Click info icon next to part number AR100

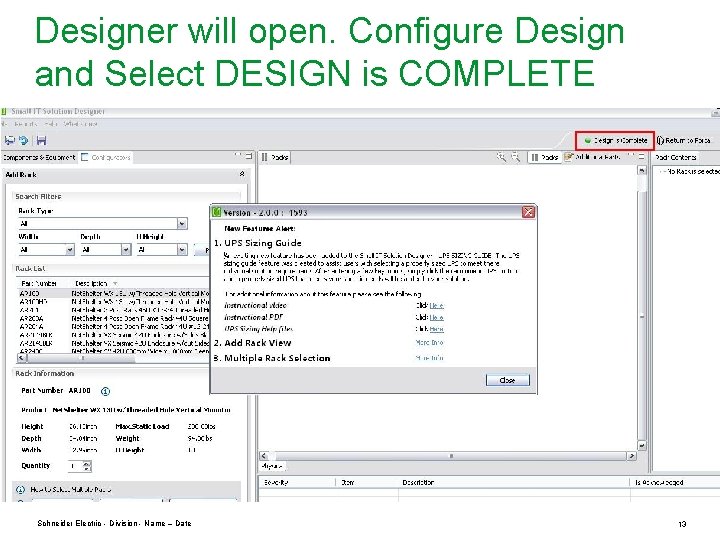click(x=105, y=391)
